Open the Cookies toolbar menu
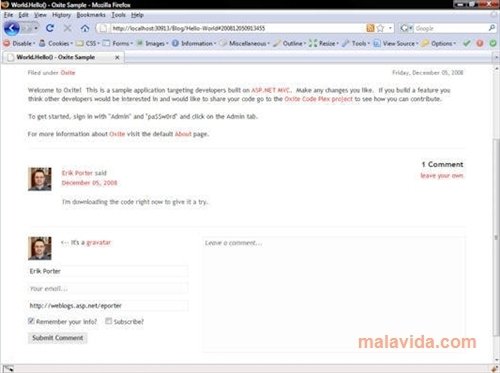Viewport: 500px width, 373px height. 56,43
